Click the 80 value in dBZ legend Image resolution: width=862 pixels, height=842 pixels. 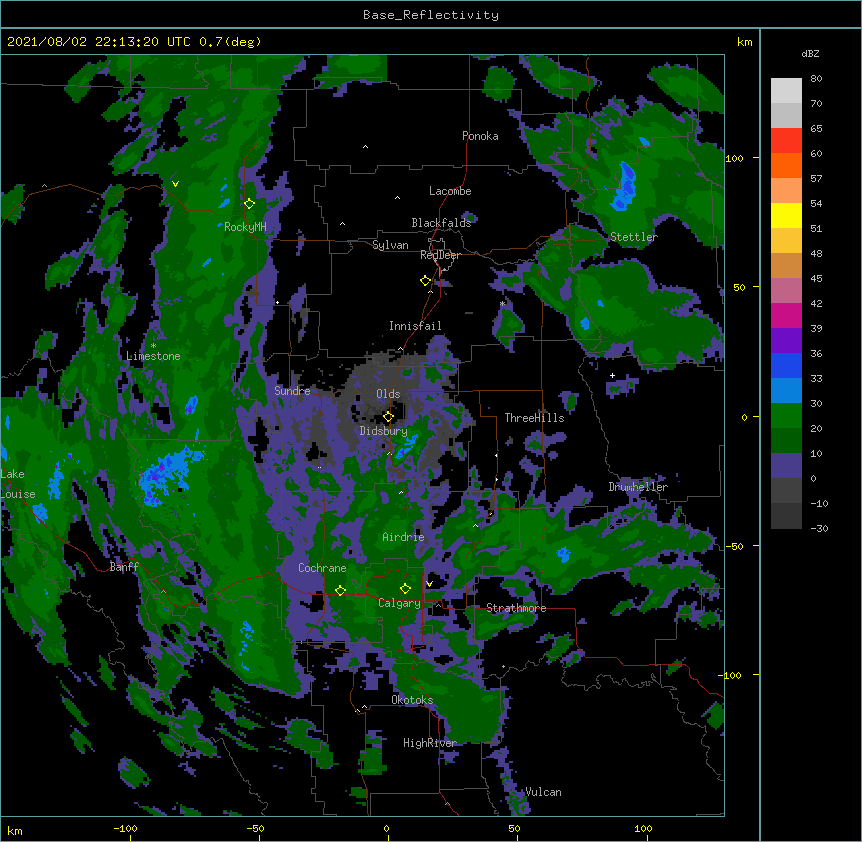(816, 79)
